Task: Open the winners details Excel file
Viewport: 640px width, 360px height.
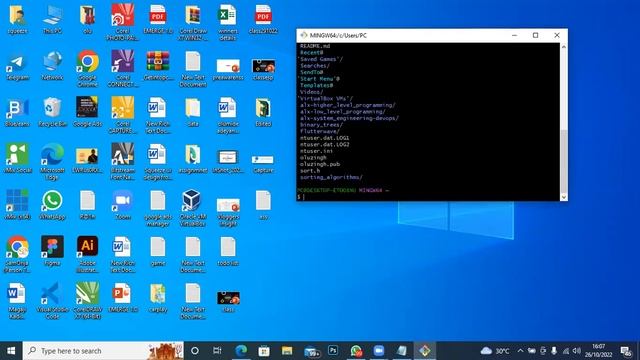Action: pos(228,22)
